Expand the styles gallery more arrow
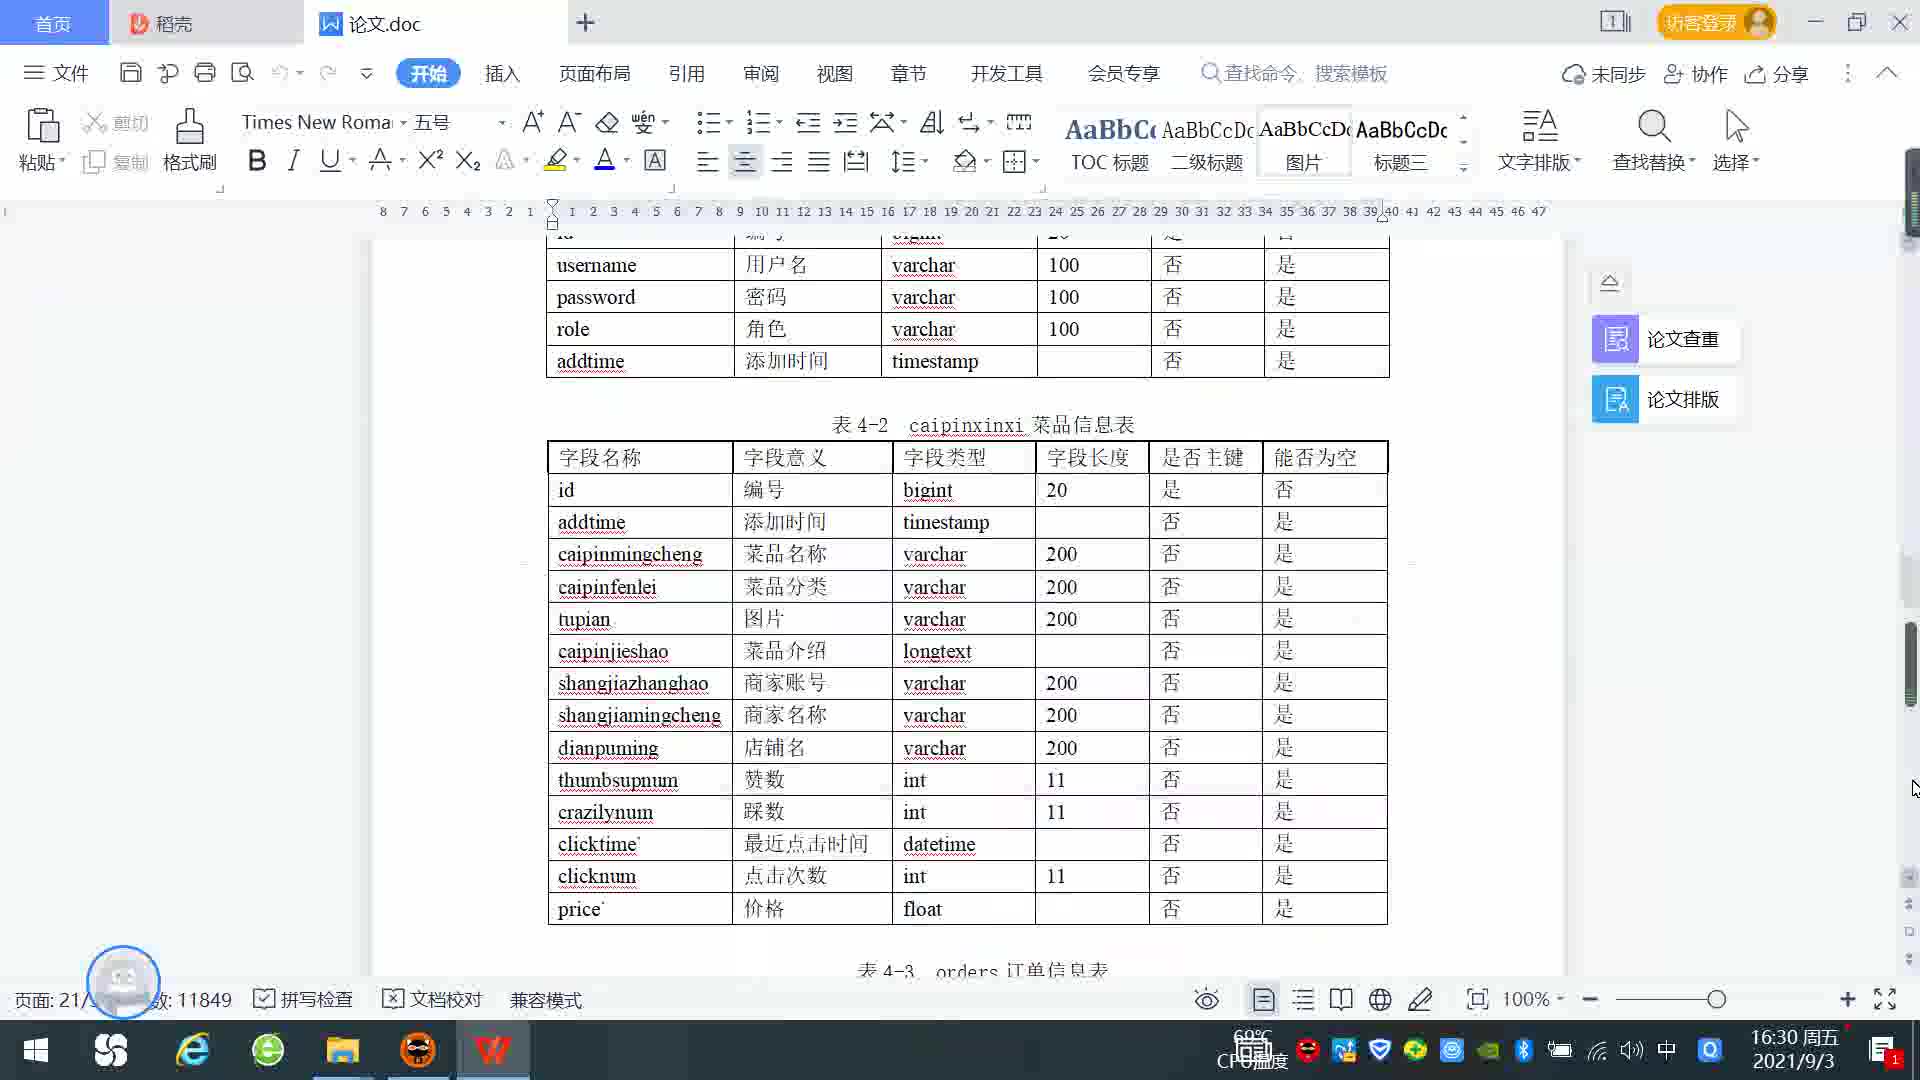 pos(1463,168)
